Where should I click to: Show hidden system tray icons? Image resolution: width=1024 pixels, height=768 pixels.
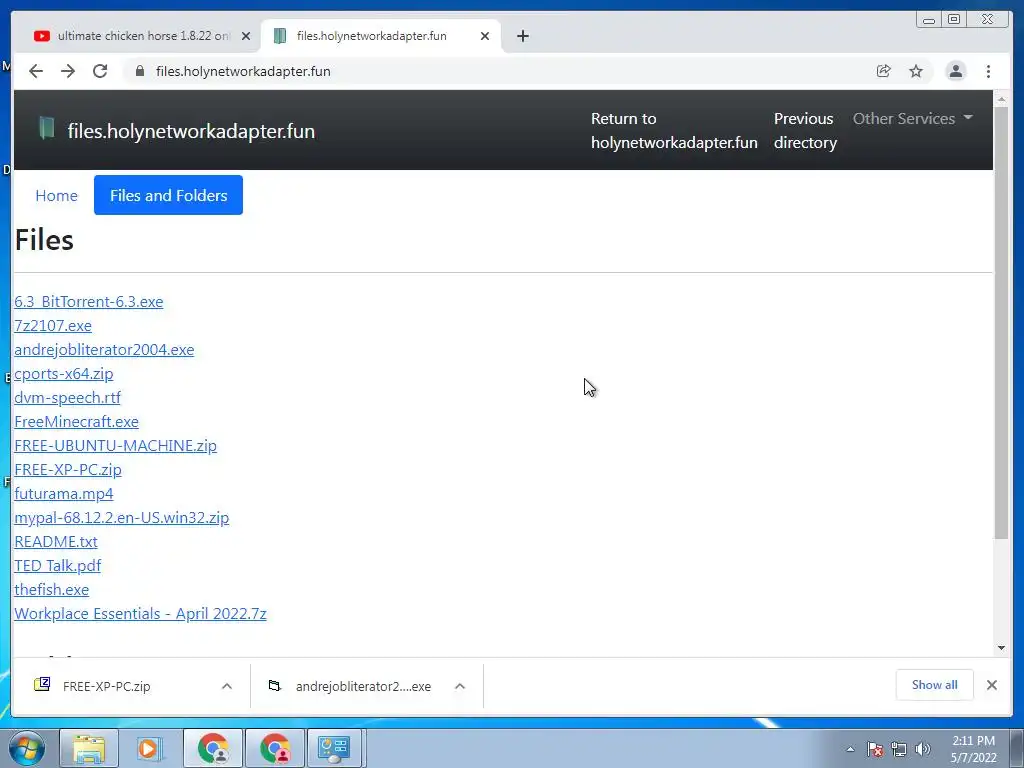[850, 749]
